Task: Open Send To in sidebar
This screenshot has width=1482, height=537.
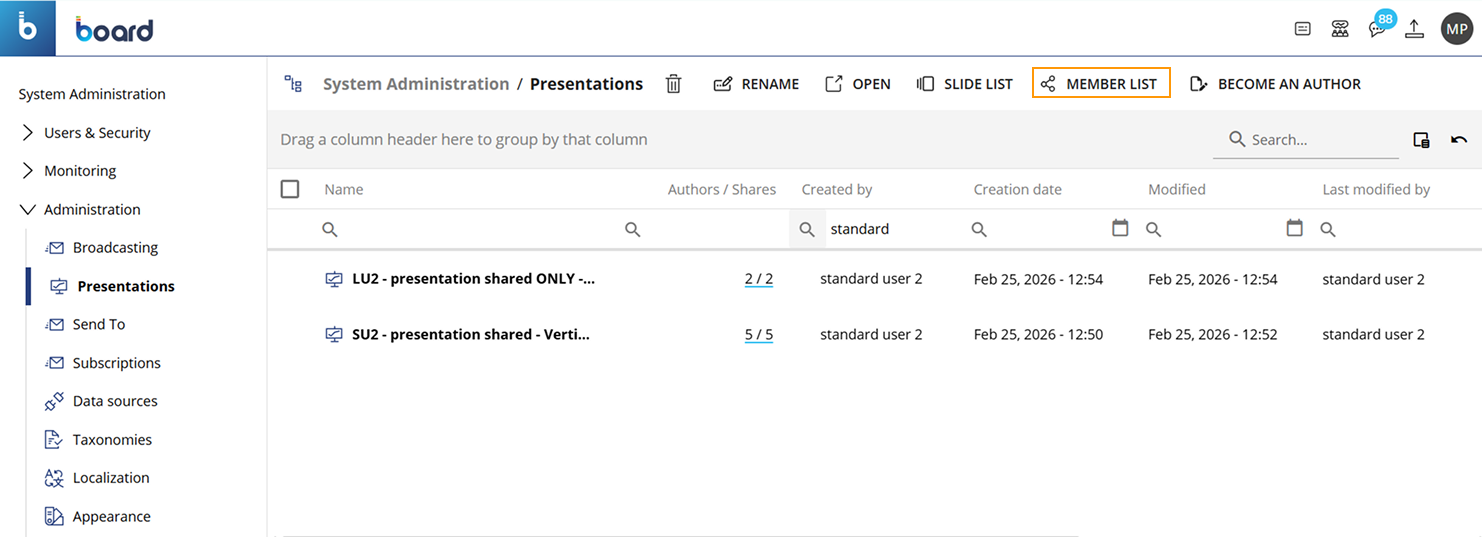Action: 99,324
